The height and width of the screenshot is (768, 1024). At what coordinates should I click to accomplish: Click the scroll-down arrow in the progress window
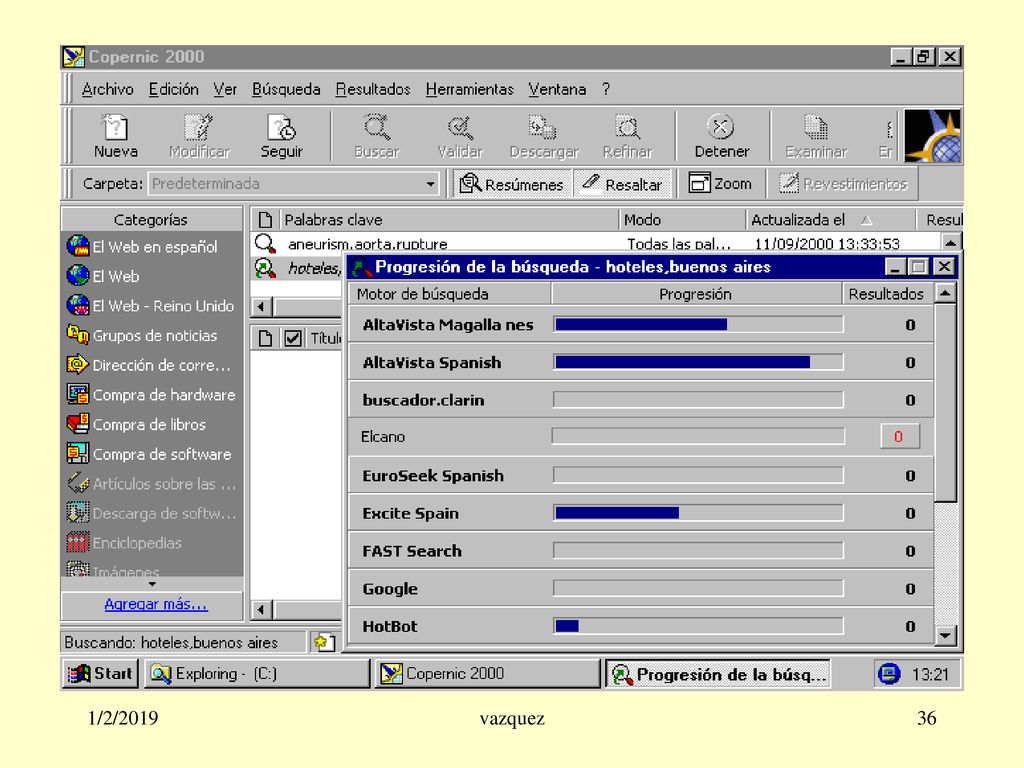(x=946, y=635)
